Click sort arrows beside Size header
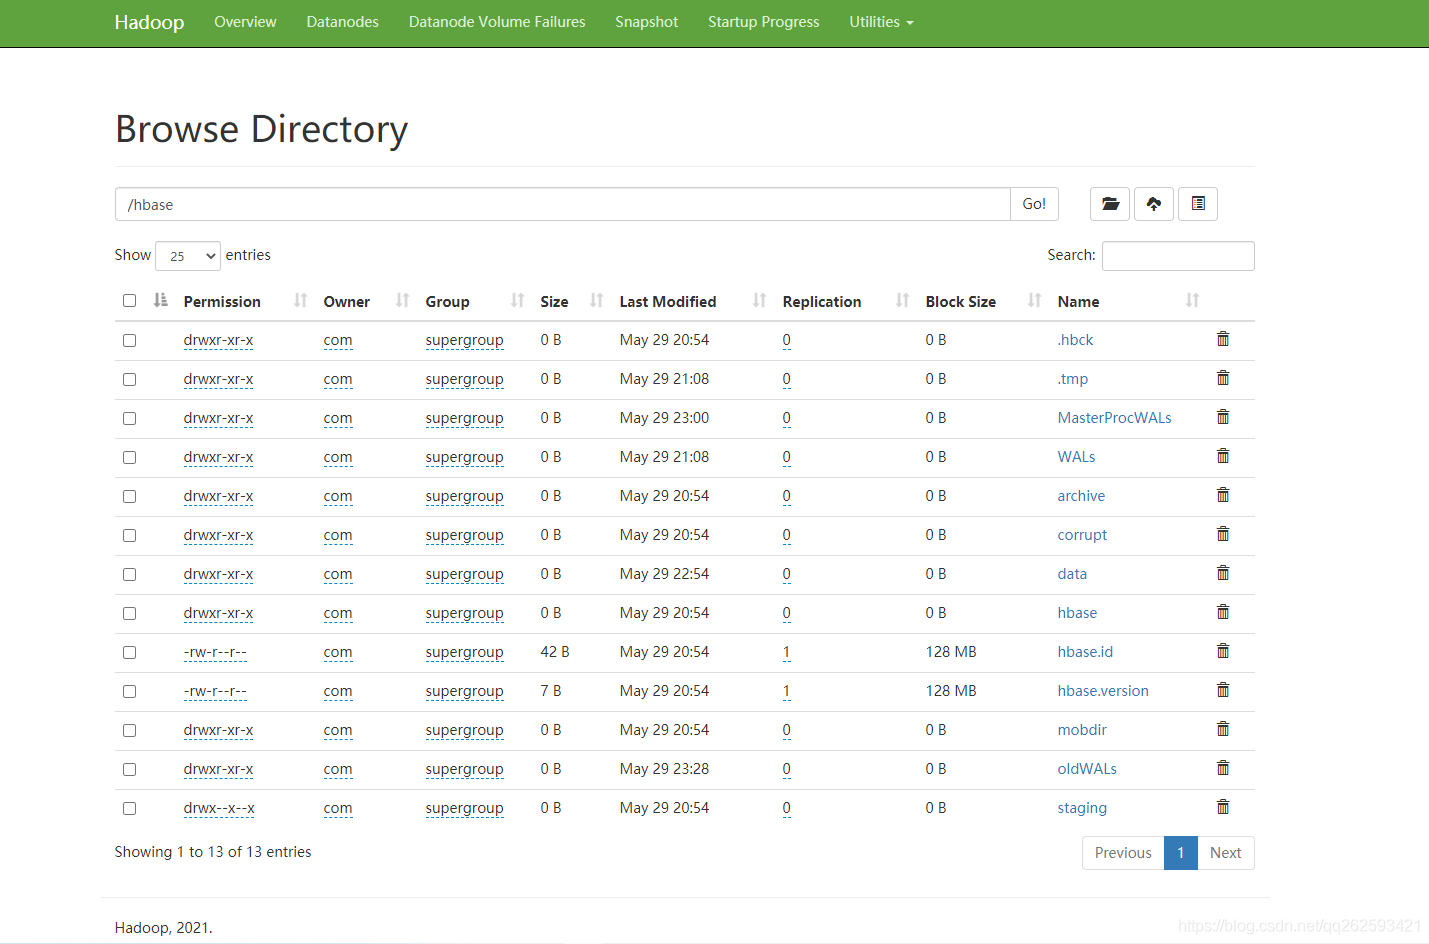This screenshot has width=1429, height=944. click(x=596, y=301)
